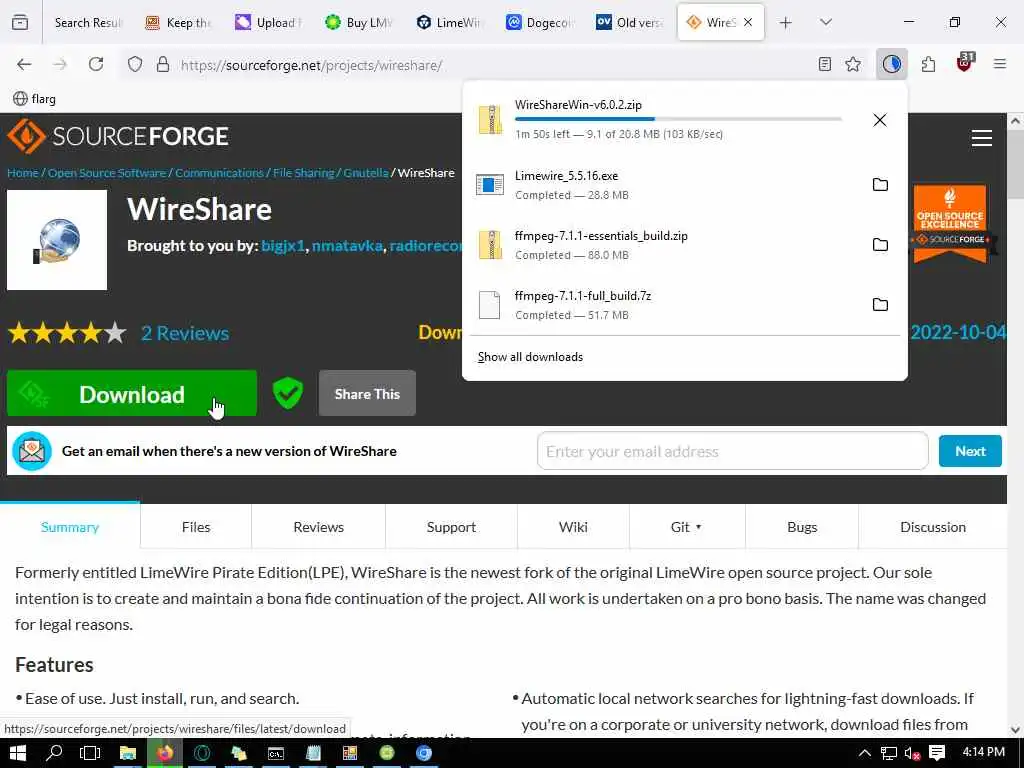The image size is (1024, 768).
Task: Open the Gnutella breadcrumb
Action: click(366, 173)
